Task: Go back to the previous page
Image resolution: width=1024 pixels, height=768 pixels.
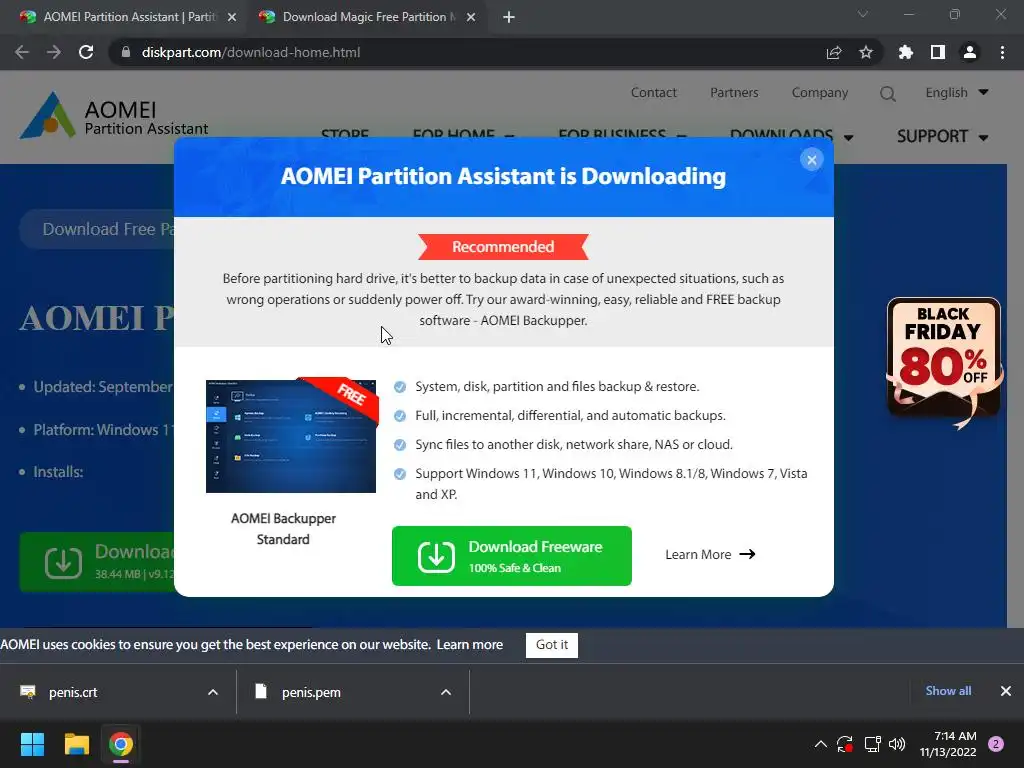Action: [22, 52]
